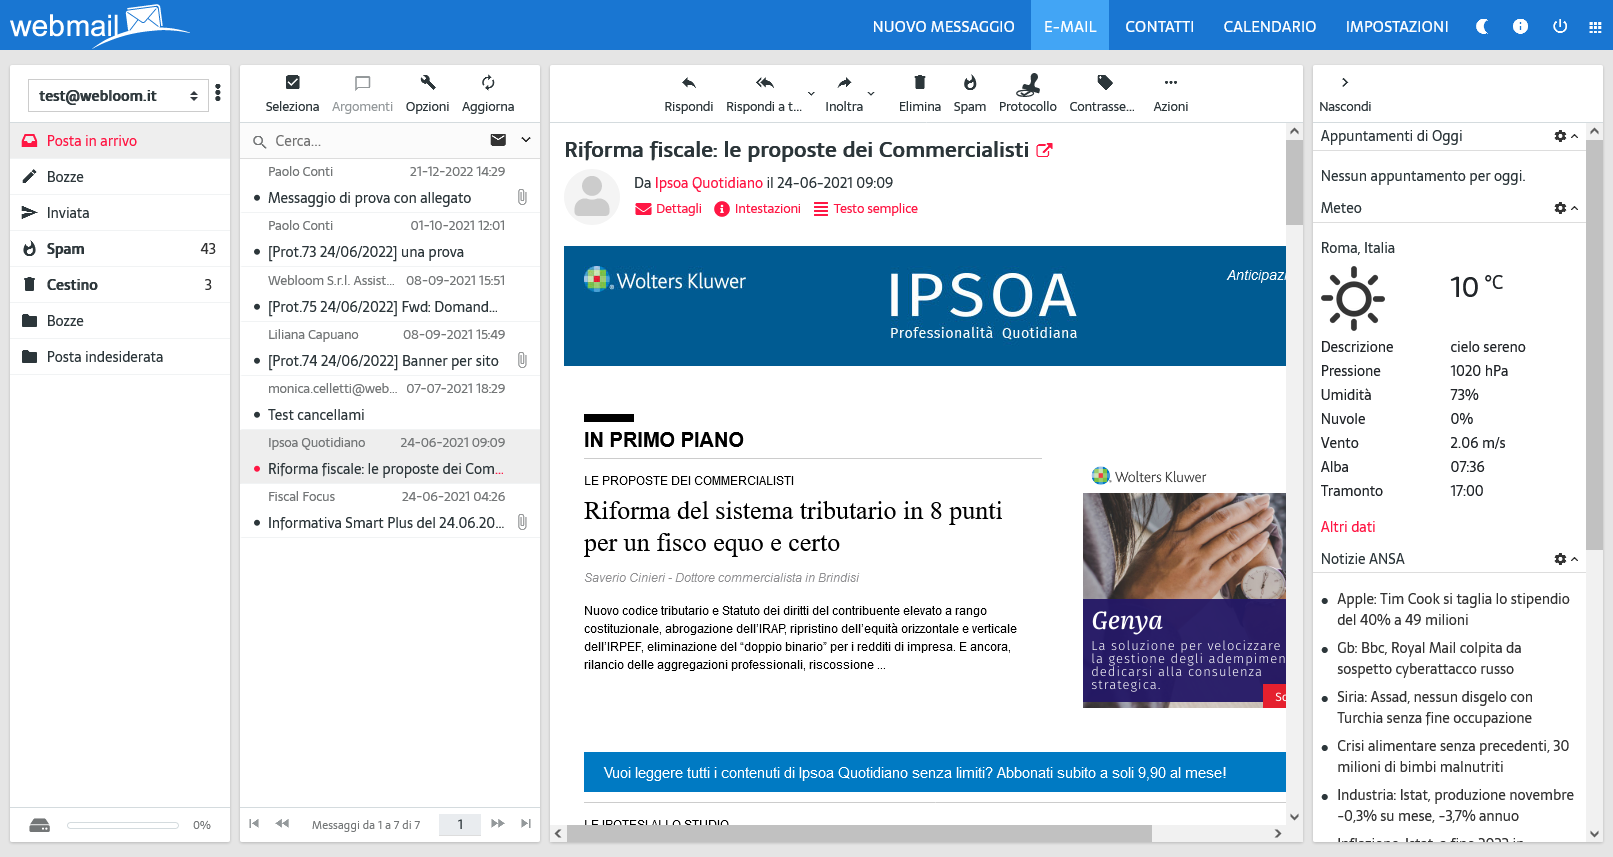Click the info icon in header
Screen dimensions: 1613x857
1520,27
